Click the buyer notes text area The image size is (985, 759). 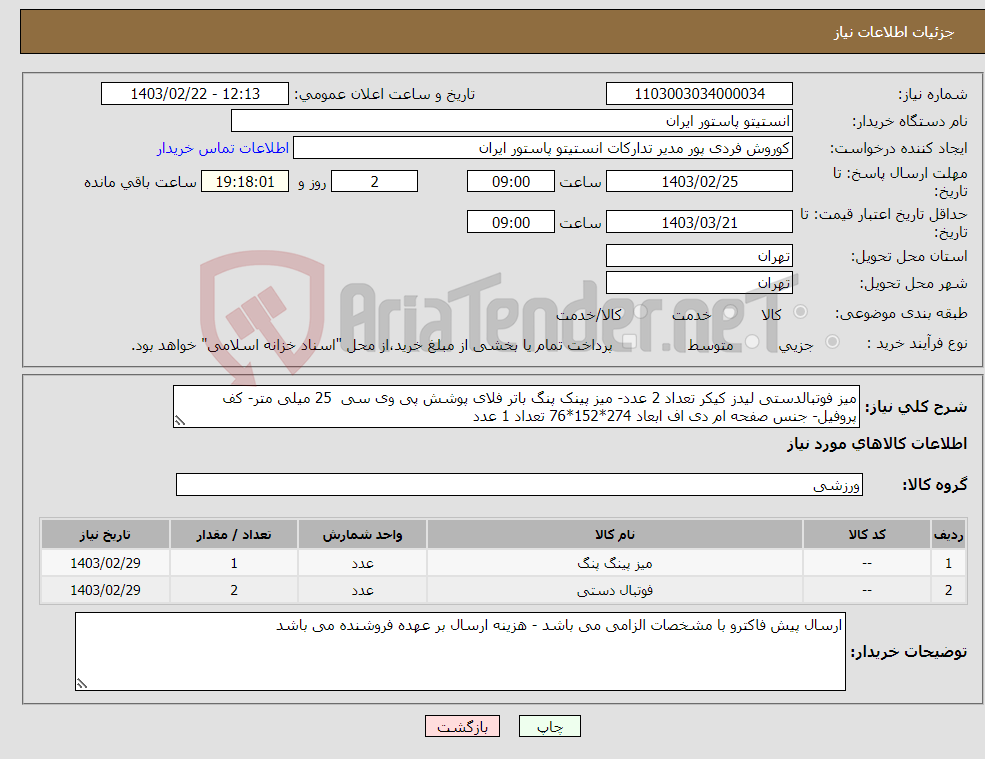click(460, 652)
